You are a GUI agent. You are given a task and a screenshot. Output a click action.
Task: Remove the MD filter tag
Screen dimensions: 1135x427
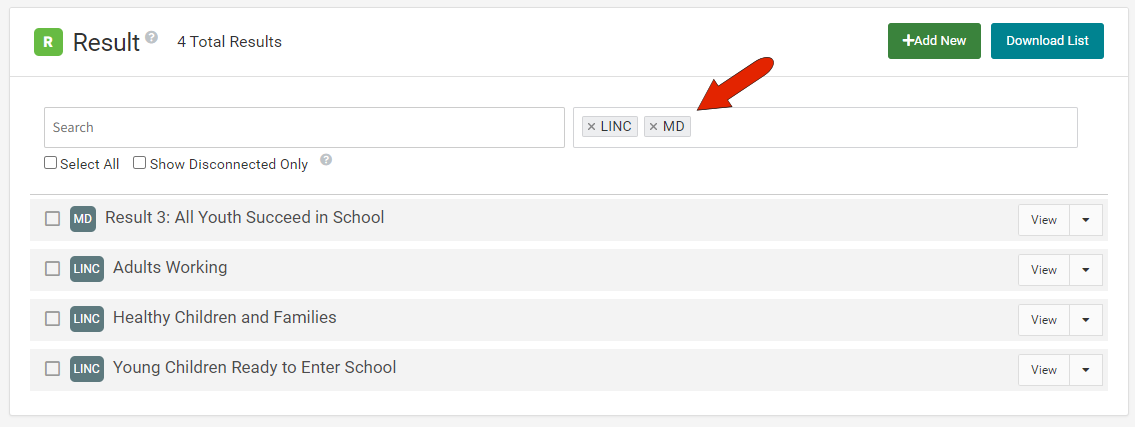pos(654,127)
